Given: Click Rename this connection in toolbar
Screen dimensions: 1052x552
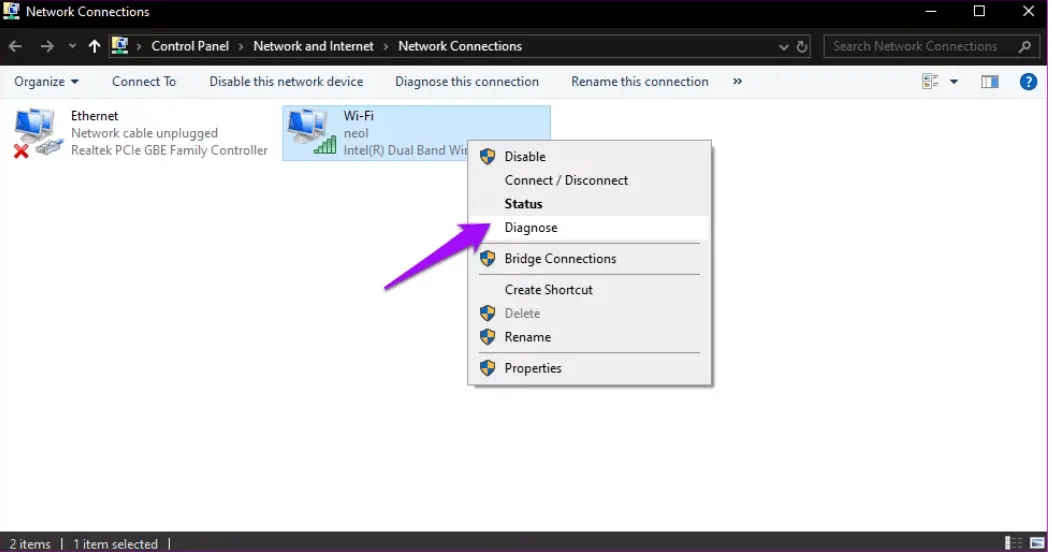Looking at the screenshot, I should [639, 82].
